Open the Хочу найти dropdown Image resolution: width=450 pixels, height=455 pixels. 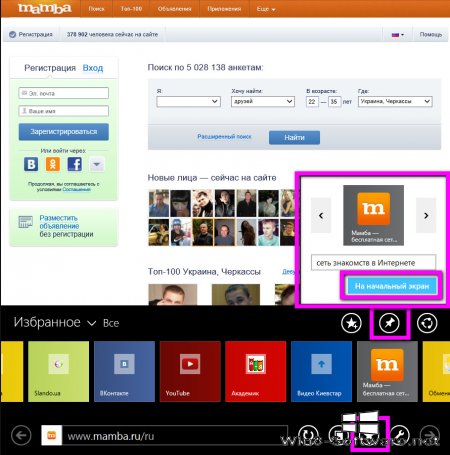pyautogui.click(x=263, y=101)
